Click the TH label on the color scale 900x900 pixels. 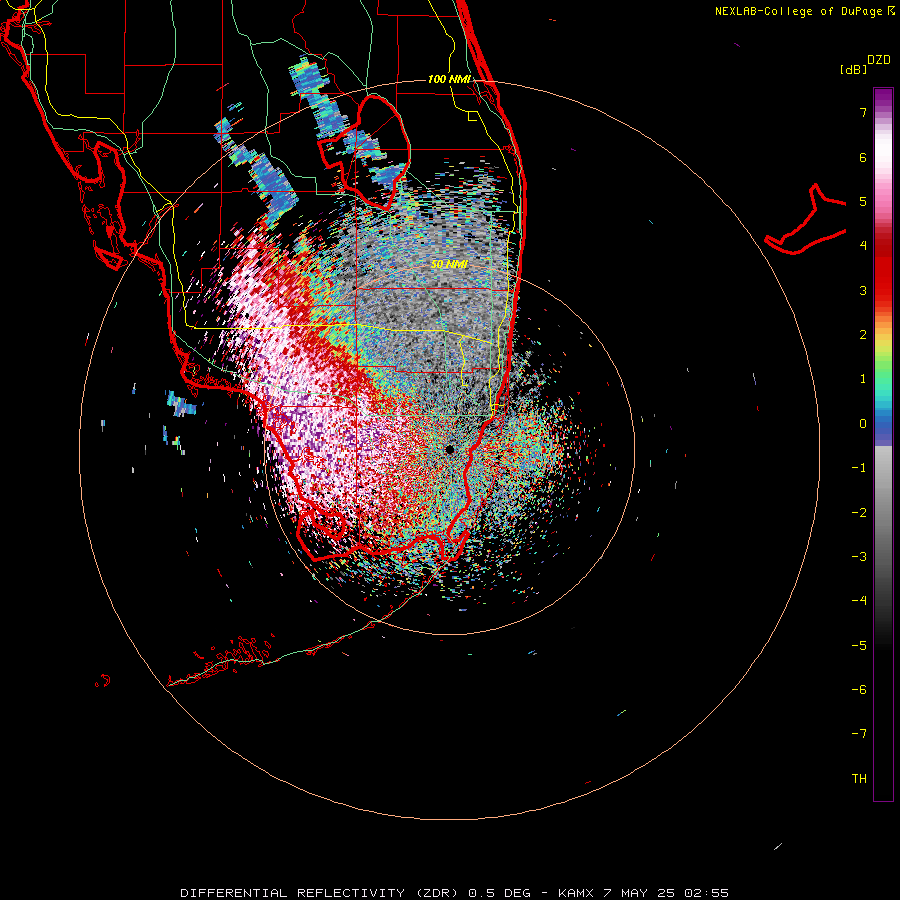859,779
